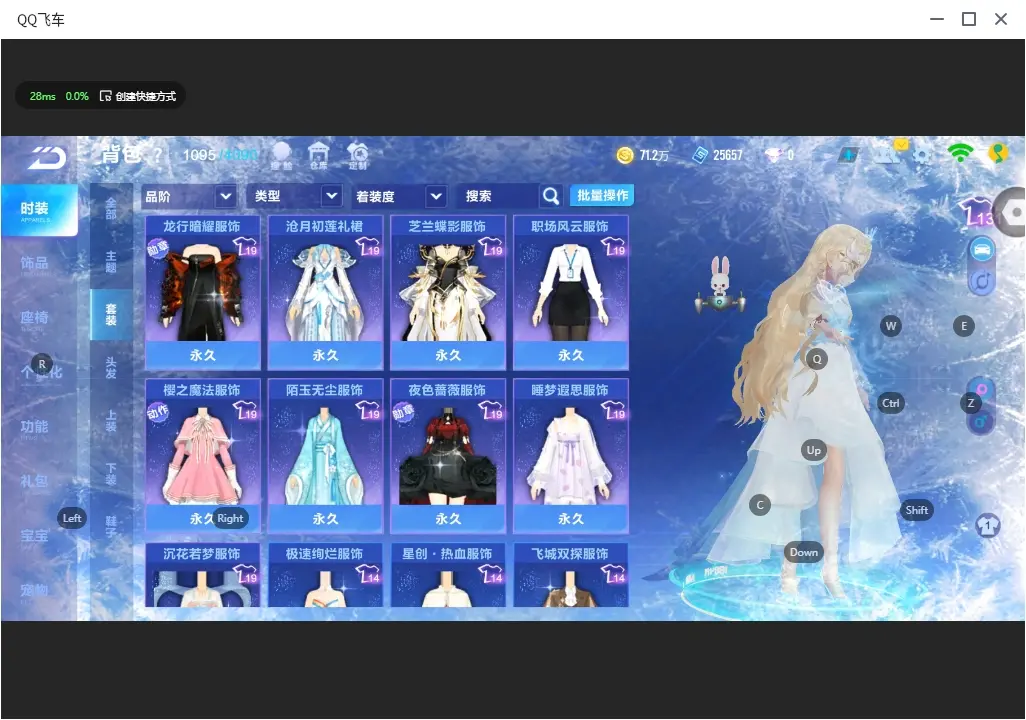Click the 25657 coupon balance
Screen dimensions: 1026x720
728,155
